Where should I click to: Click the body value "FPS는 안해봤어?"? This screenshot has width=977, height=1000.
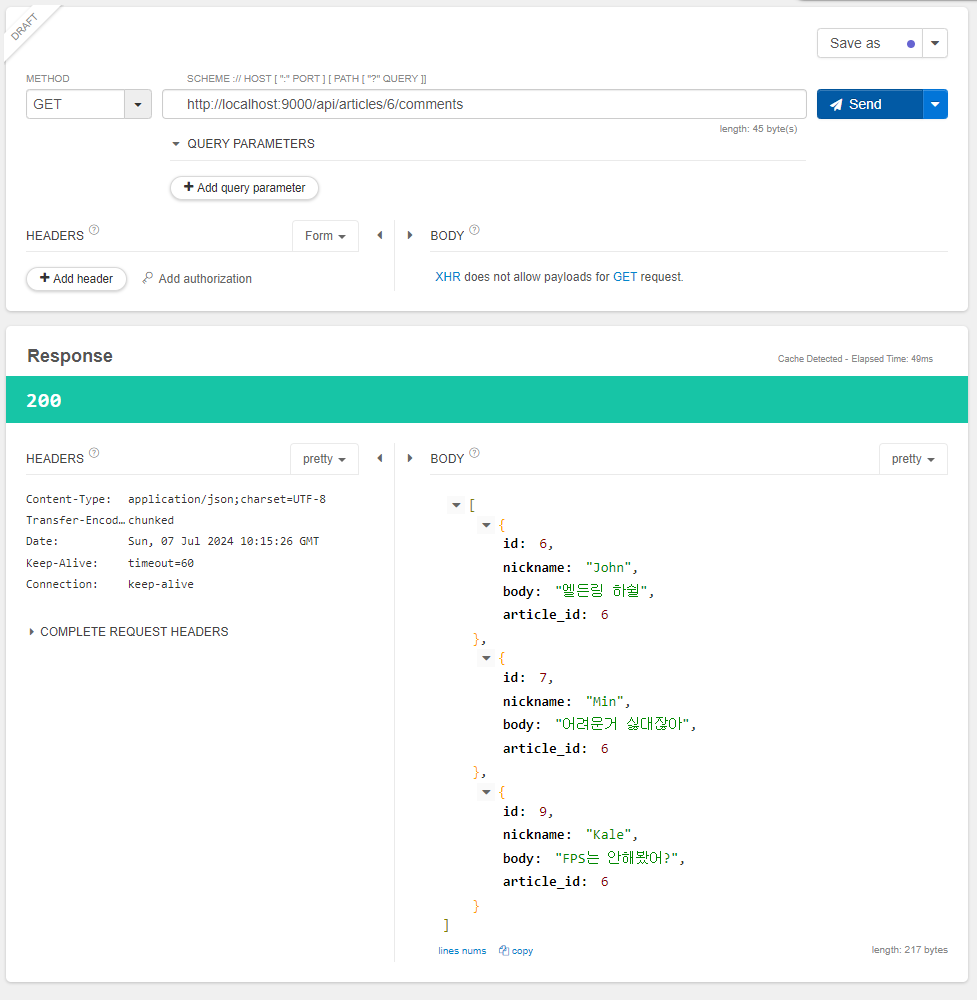click(x=616, y=858)
